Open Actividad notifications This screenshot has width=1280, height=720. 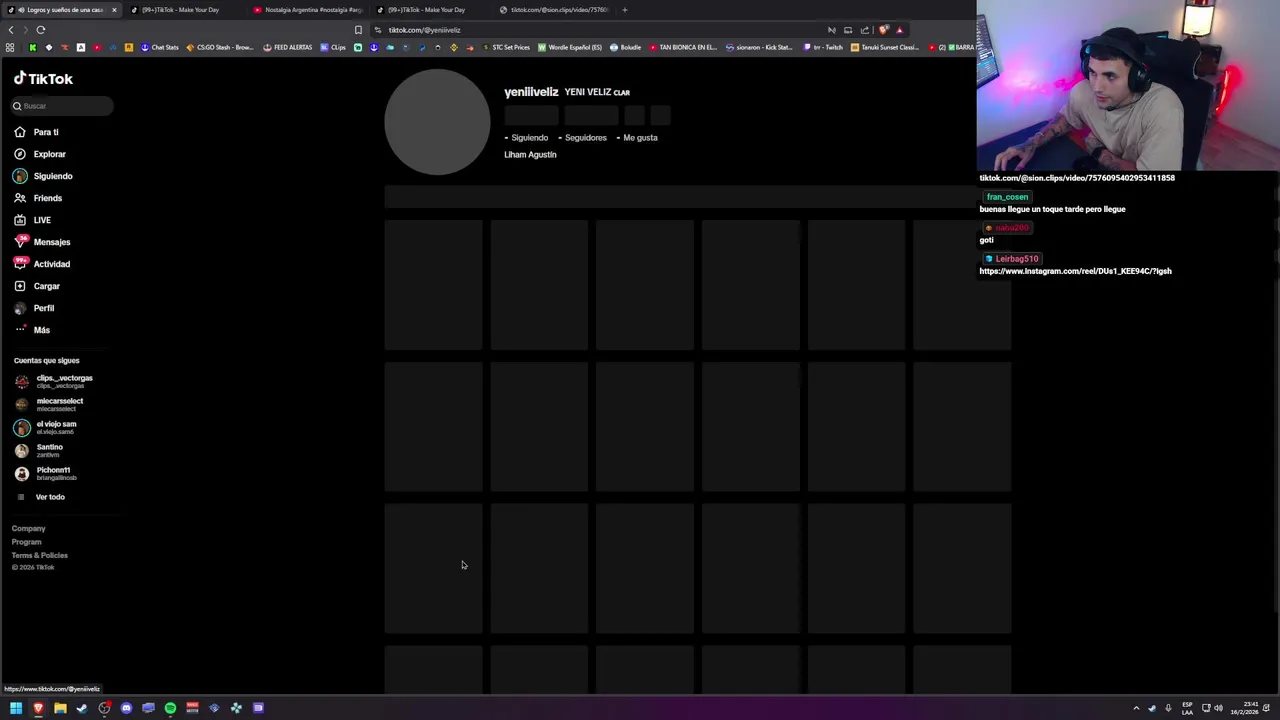click(x=42, y=264)
